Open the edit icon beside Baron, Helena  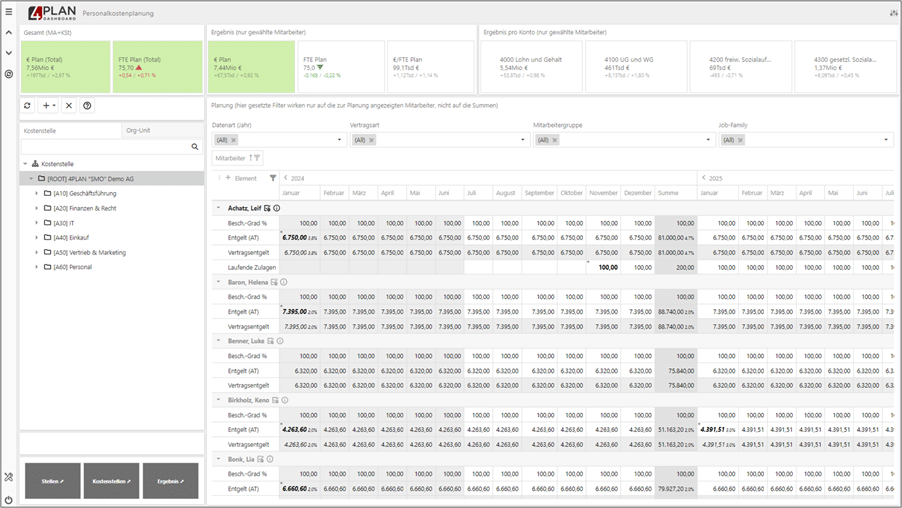pos(274,282)
